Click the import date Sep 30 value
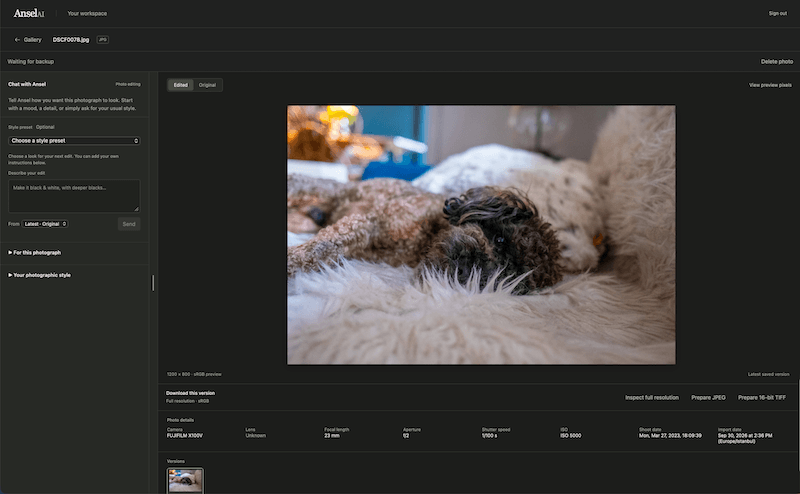Viewport: 800px width, 494px height. (745, 438)
